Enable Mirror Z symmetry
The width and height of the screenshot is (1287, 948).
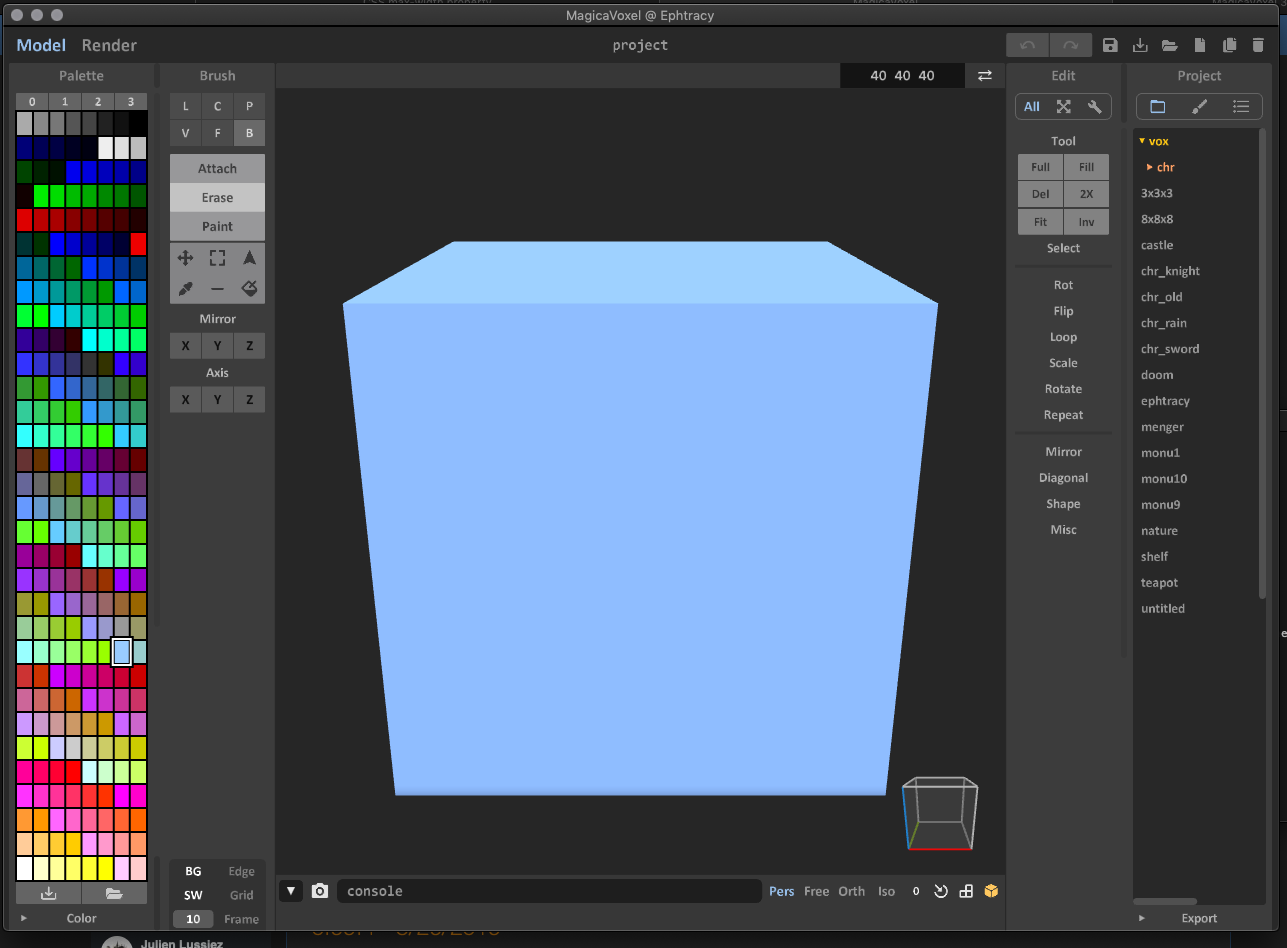click(249, 345)
